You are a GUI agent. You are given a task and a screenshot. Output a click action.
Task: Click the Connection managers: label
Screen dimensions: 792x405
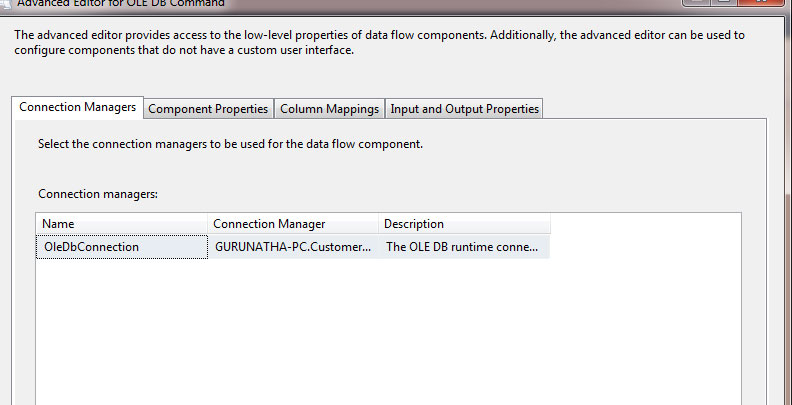[x=98, y=194]
